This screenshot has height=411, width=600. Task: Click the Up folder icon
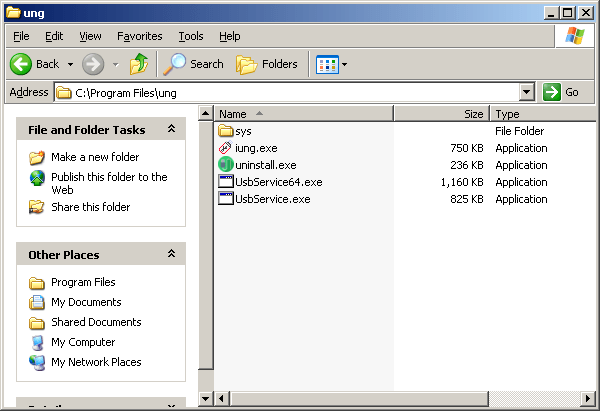139,64
